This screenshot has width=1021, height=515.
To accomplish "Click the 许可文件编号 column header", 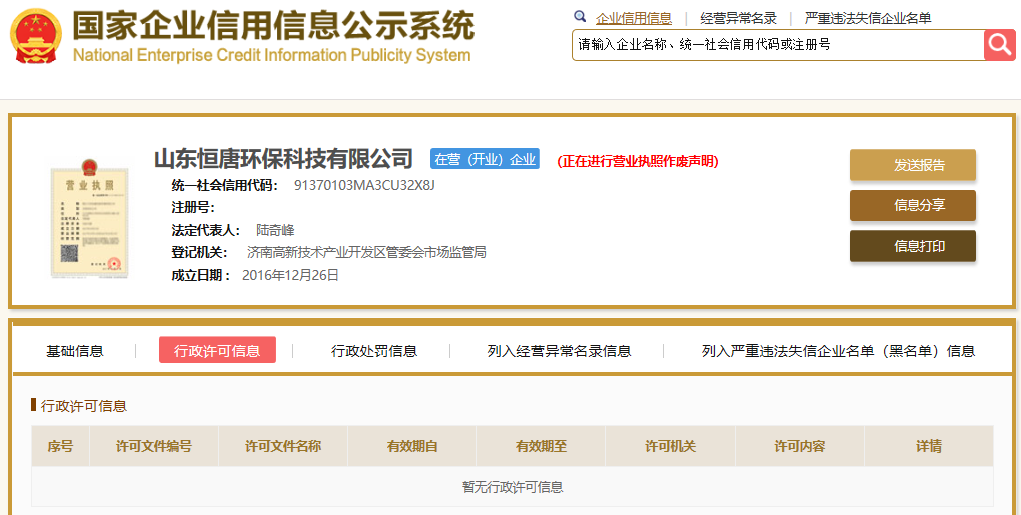I will coord(154,446).
